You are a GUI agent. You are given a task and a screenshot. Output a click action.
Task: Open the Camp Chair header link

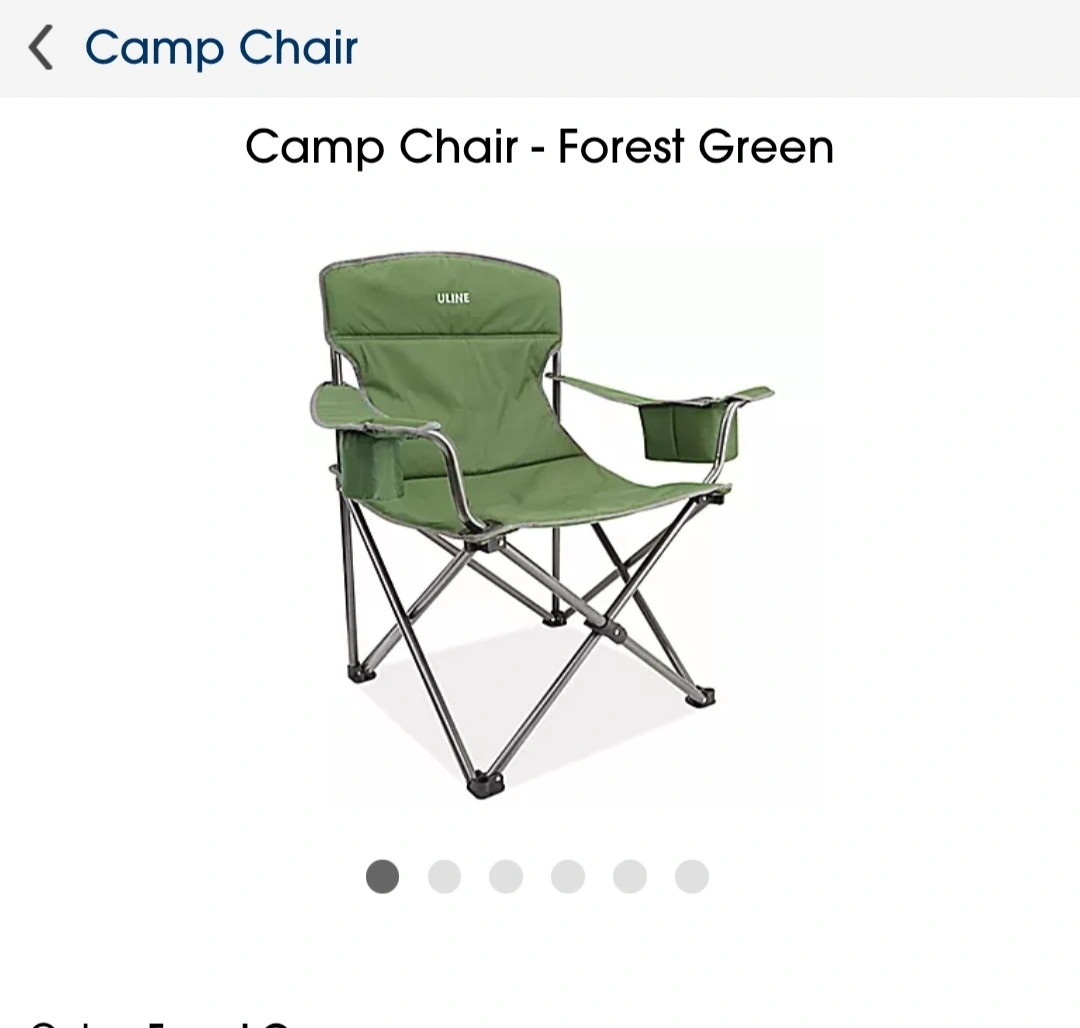click(221, 48)
